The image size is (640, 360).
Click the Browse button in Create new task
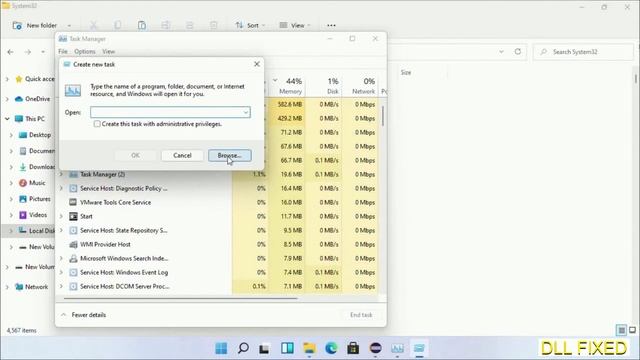(x=230, y=156)
